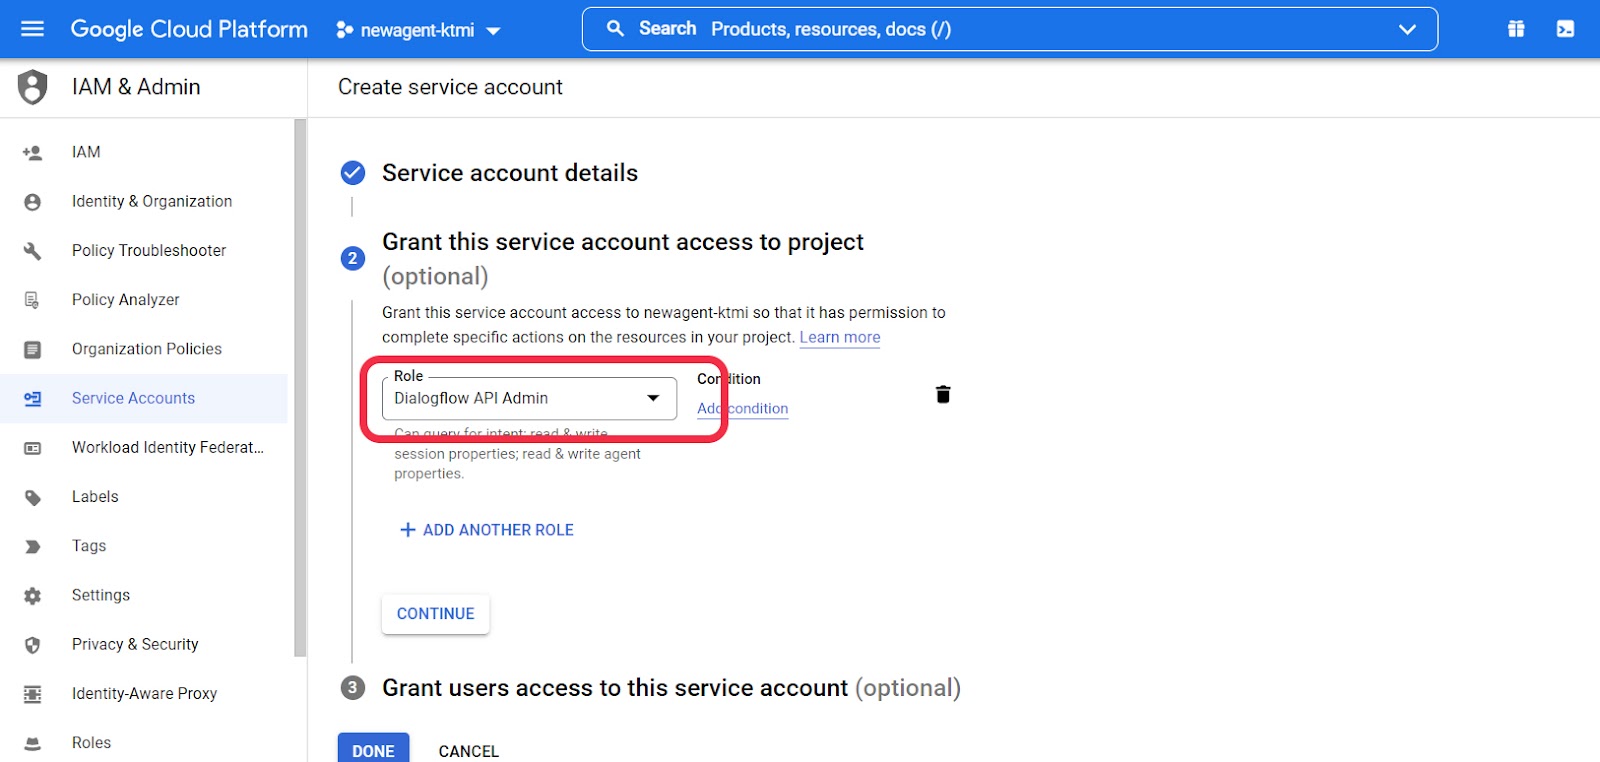Open the gift free trial icon
Image resolution: width=1600 pixels, height=762 pixels.
tap(1516, 29)
